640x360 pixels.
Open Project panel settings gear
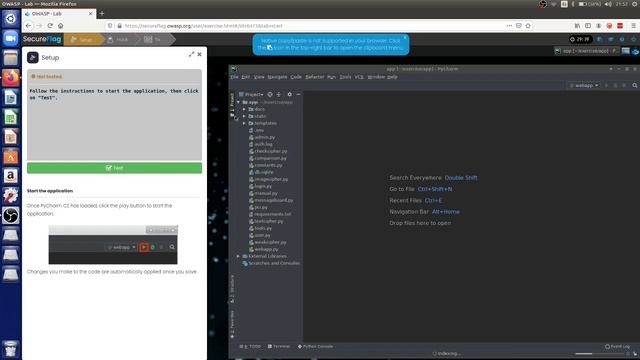[x=289, y=94]
